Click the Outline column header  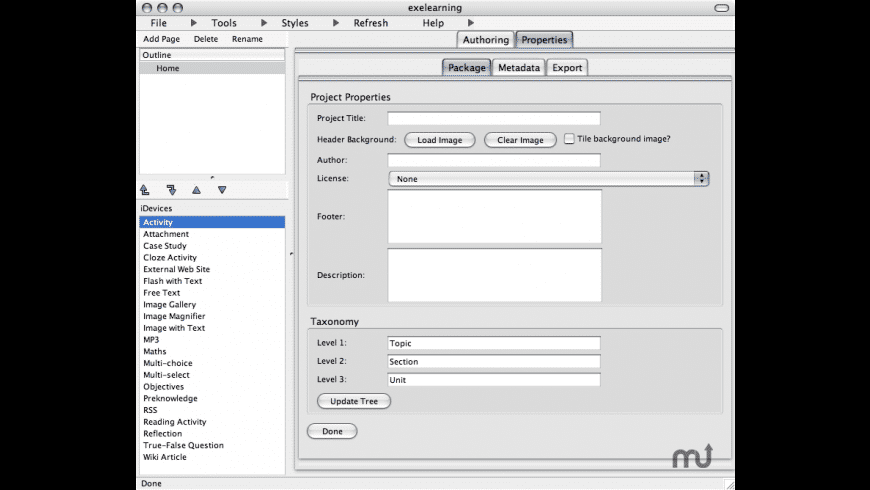tap(212, 55)
